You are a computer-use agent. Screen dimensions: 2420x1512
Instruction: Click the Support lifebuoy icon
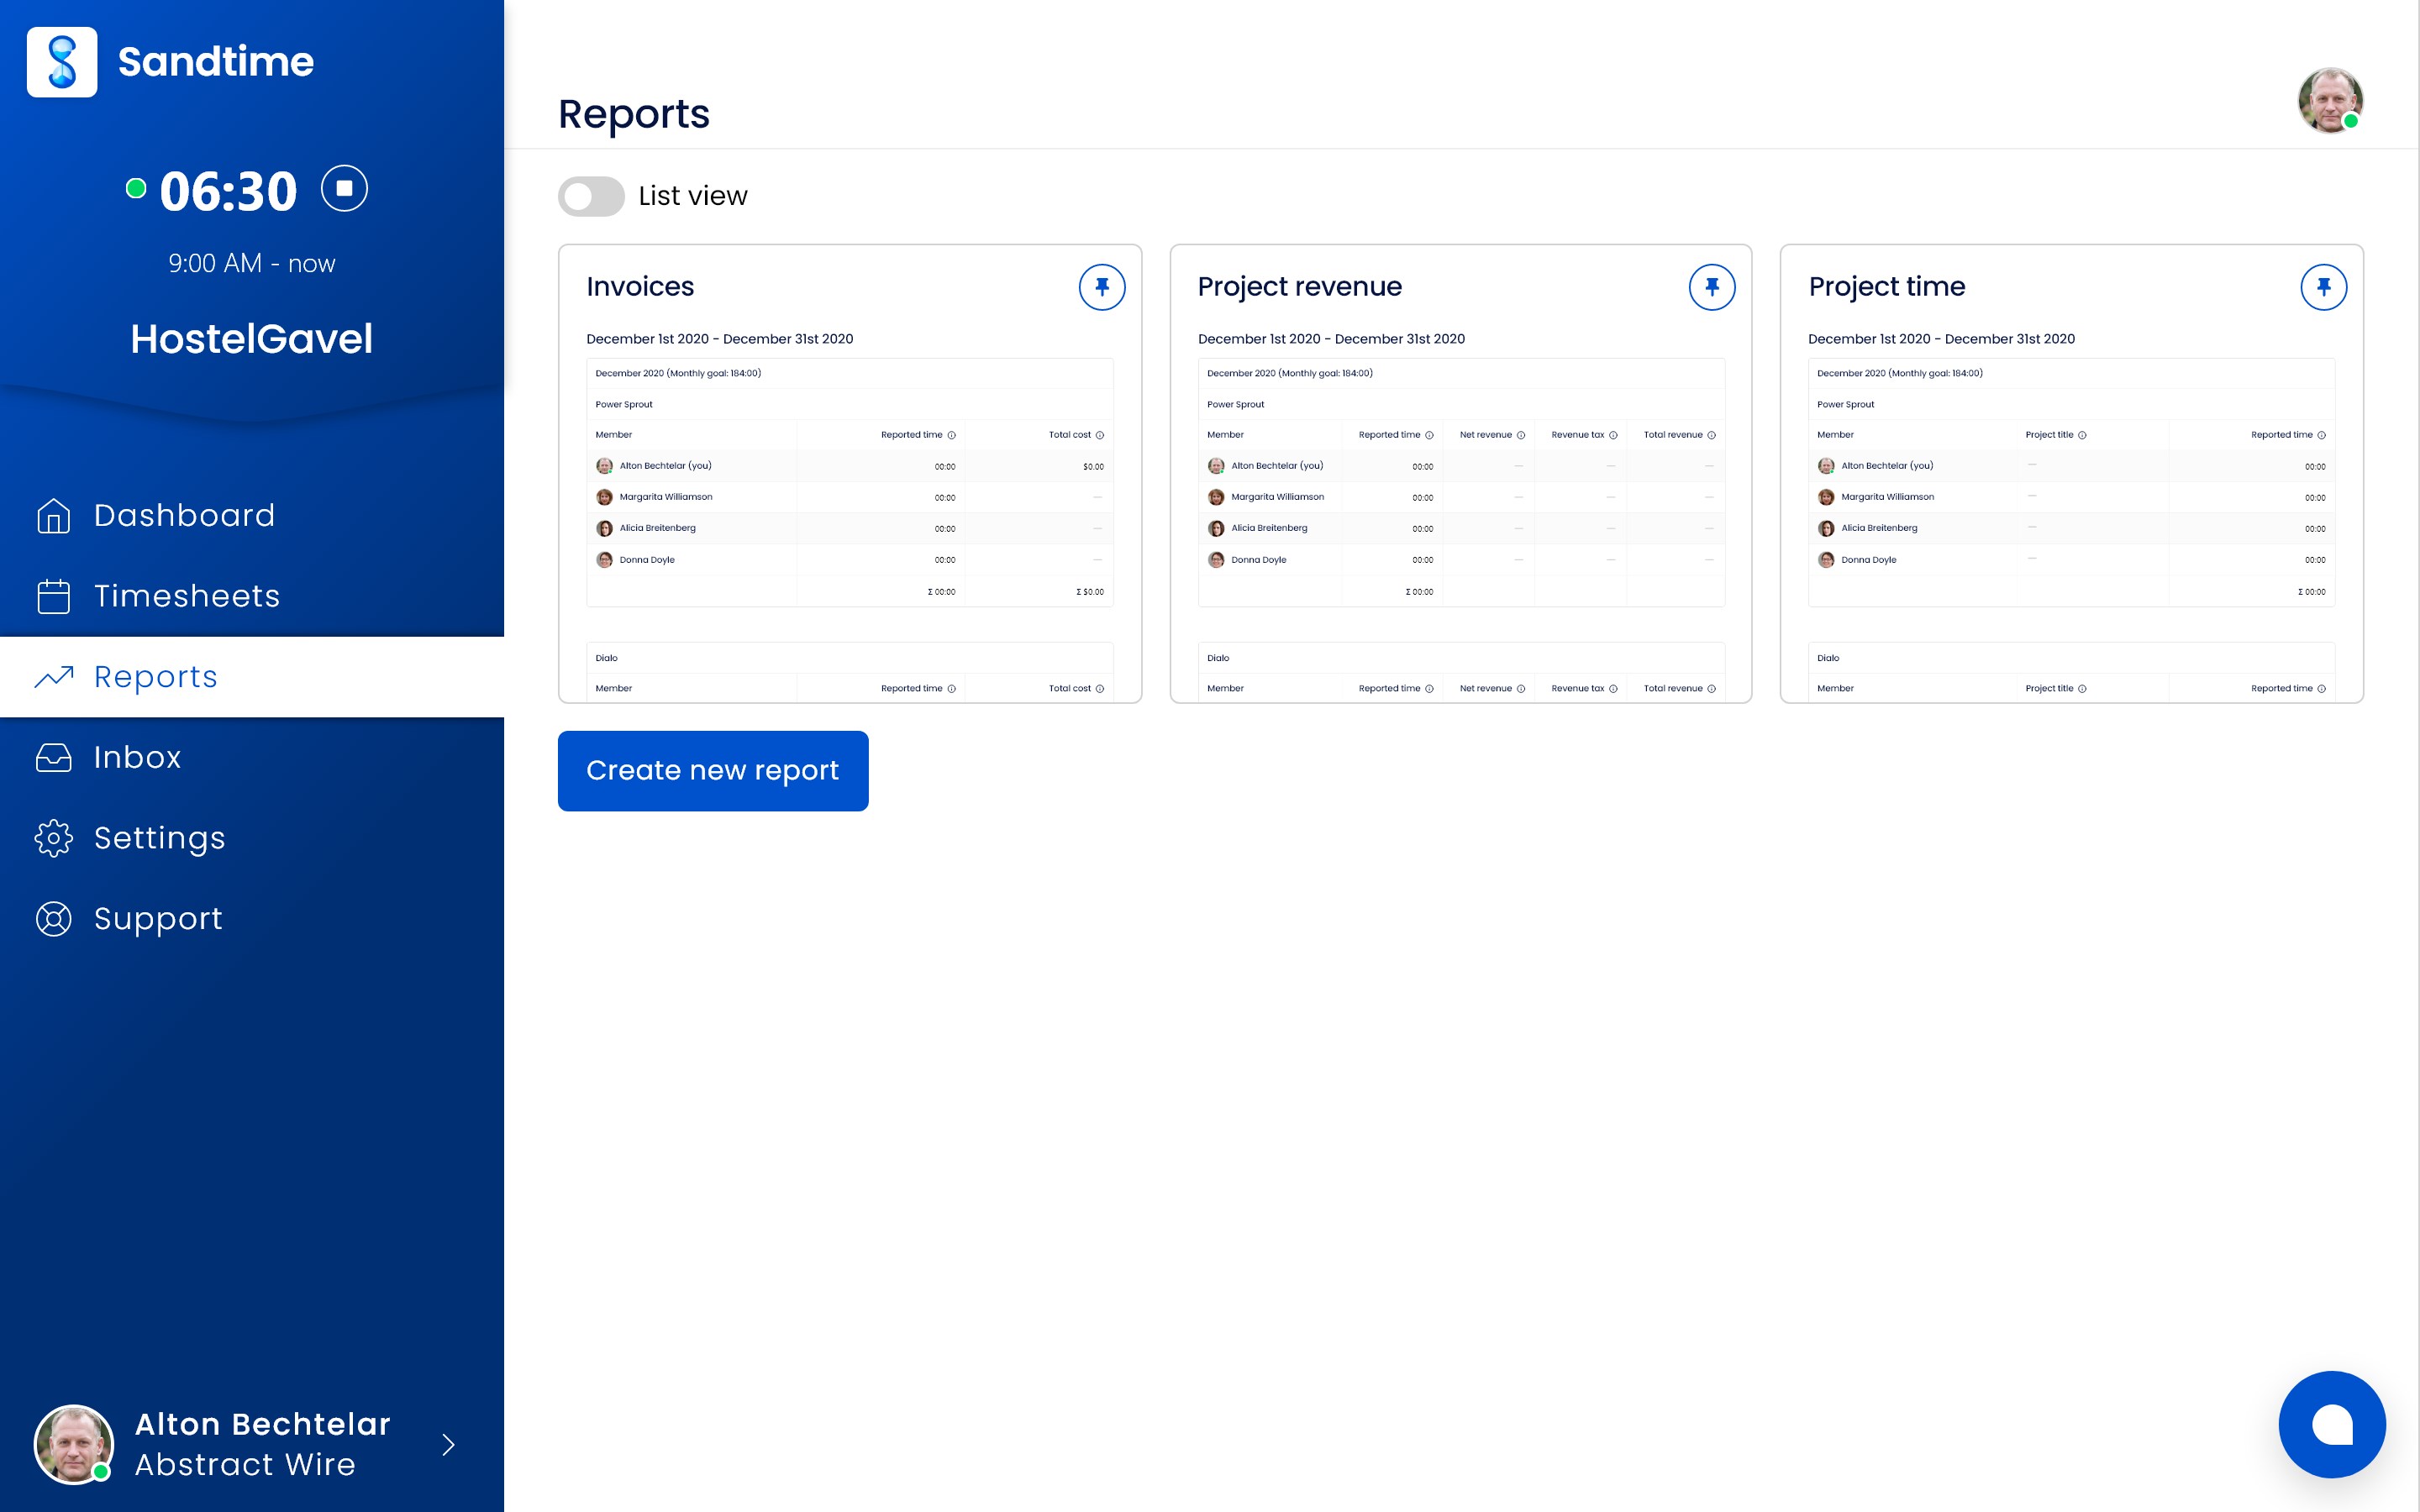pos(54,919)
